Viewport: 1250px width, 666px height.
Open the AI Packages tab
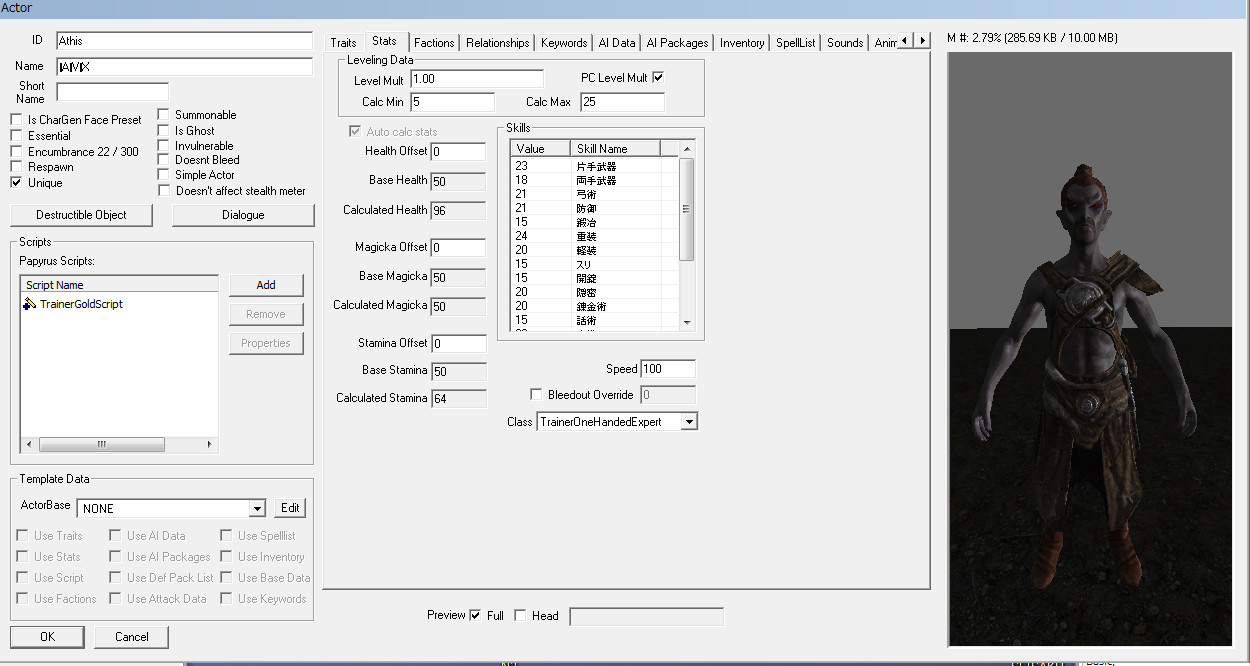(x=678, y=43)
